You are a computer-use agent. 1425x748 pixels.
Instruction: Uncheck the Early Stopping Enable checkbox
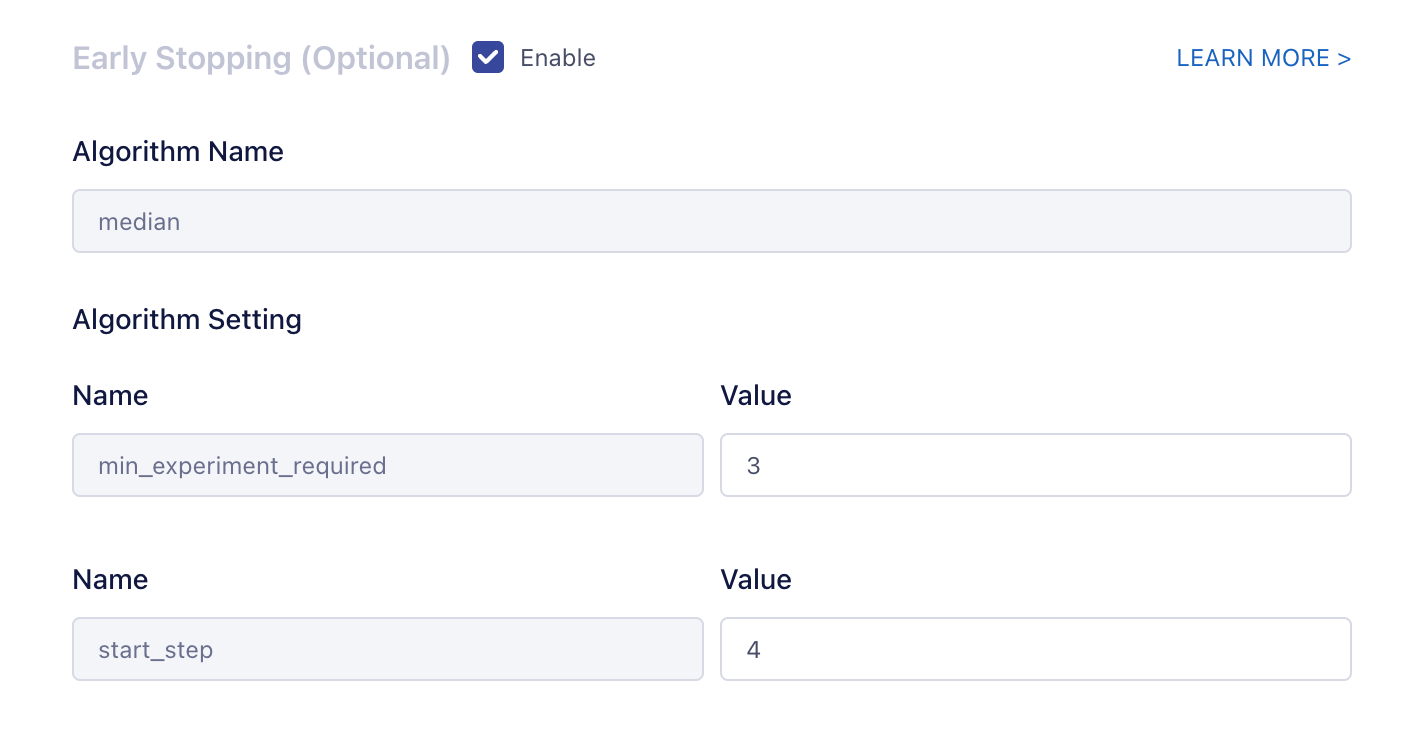(488, 58)
